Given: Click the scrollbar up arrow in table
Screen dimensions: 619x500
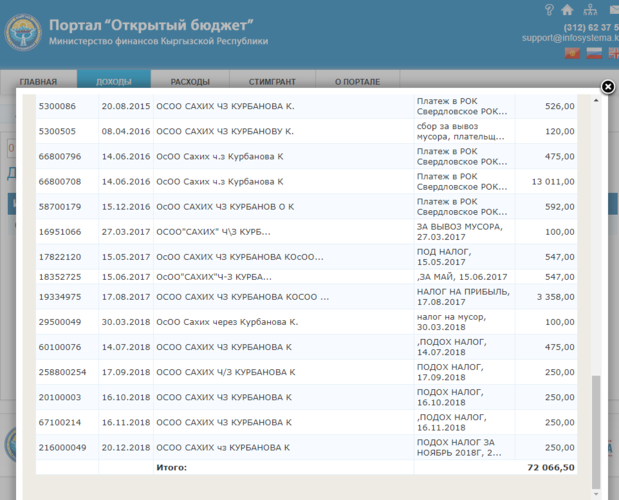Looking at the screenshot, I should pyautogui.click(x=597, y=98).
